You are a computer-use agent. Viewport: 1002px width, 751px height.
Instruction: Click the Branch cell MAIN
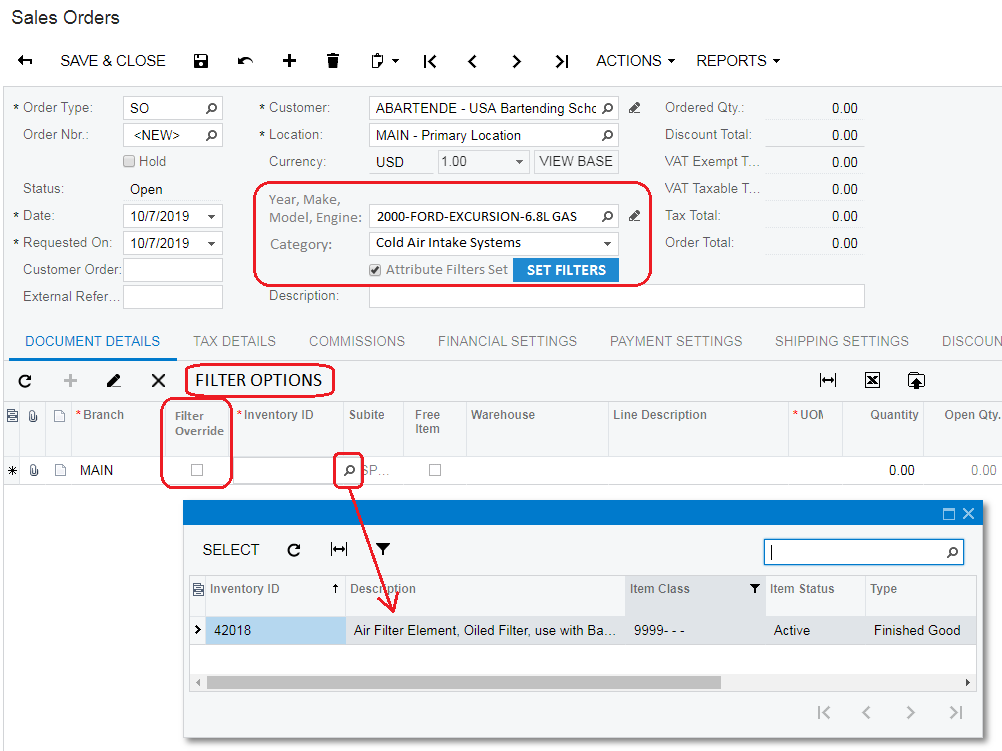[x=96, y=470]
